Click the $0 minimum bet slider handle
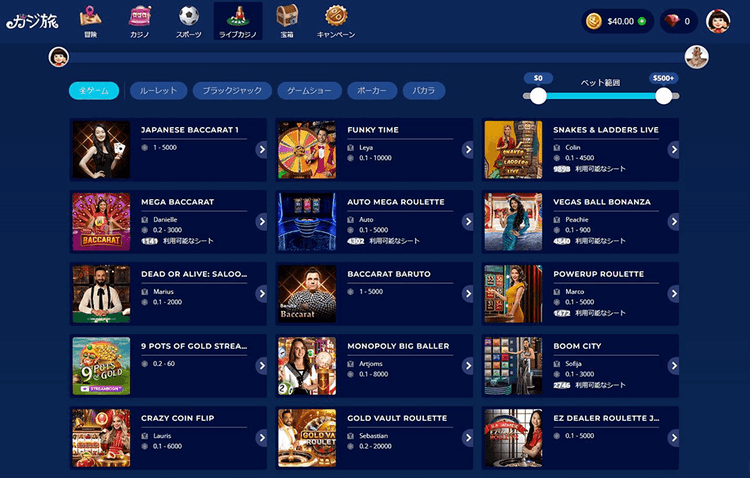This screenshot has width=750, height=478. pos(538,96)
